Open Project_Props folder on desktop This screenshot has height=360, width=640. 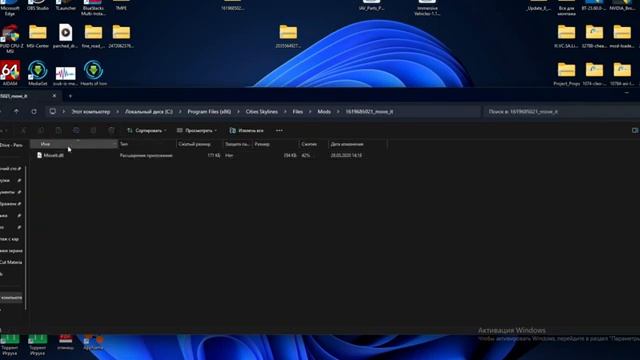pyautogui.click(x=567, y=73)
